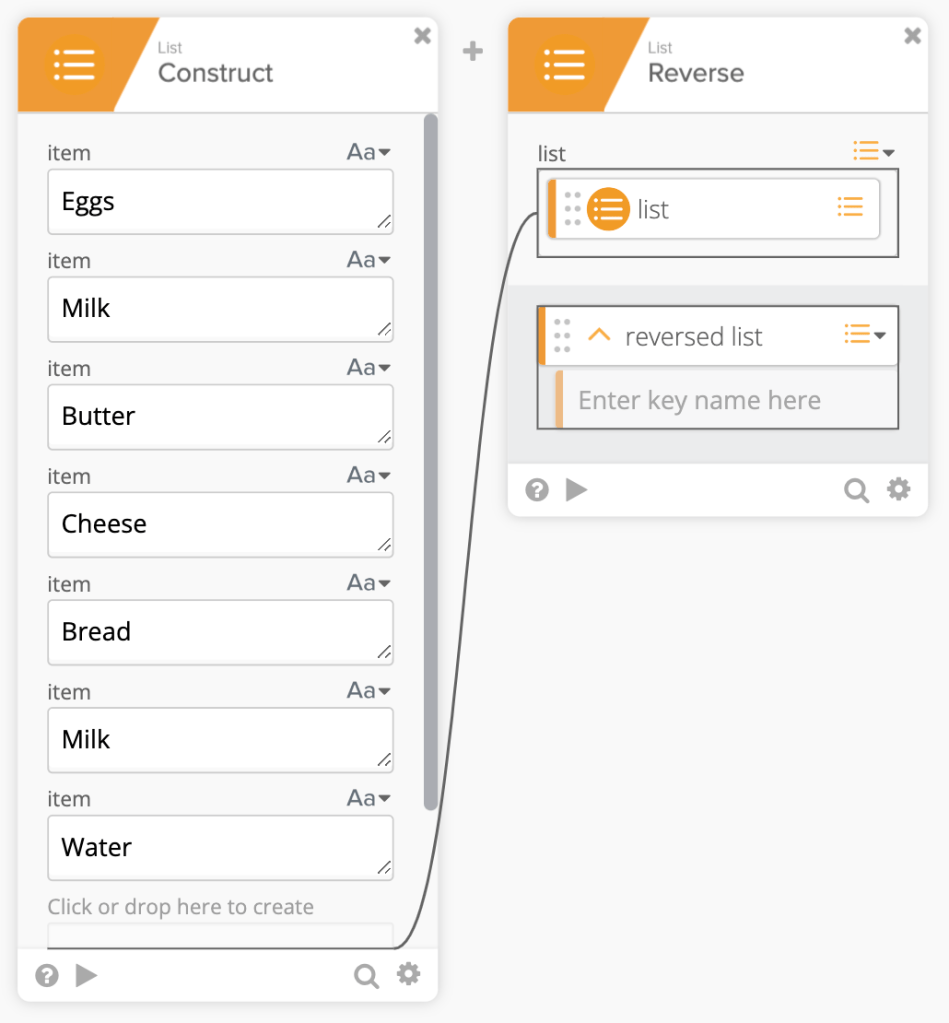Viewport: 949px width, 1023px height.
Task: Click the 'Click or drop here to create' area
Action: (220, 933)
